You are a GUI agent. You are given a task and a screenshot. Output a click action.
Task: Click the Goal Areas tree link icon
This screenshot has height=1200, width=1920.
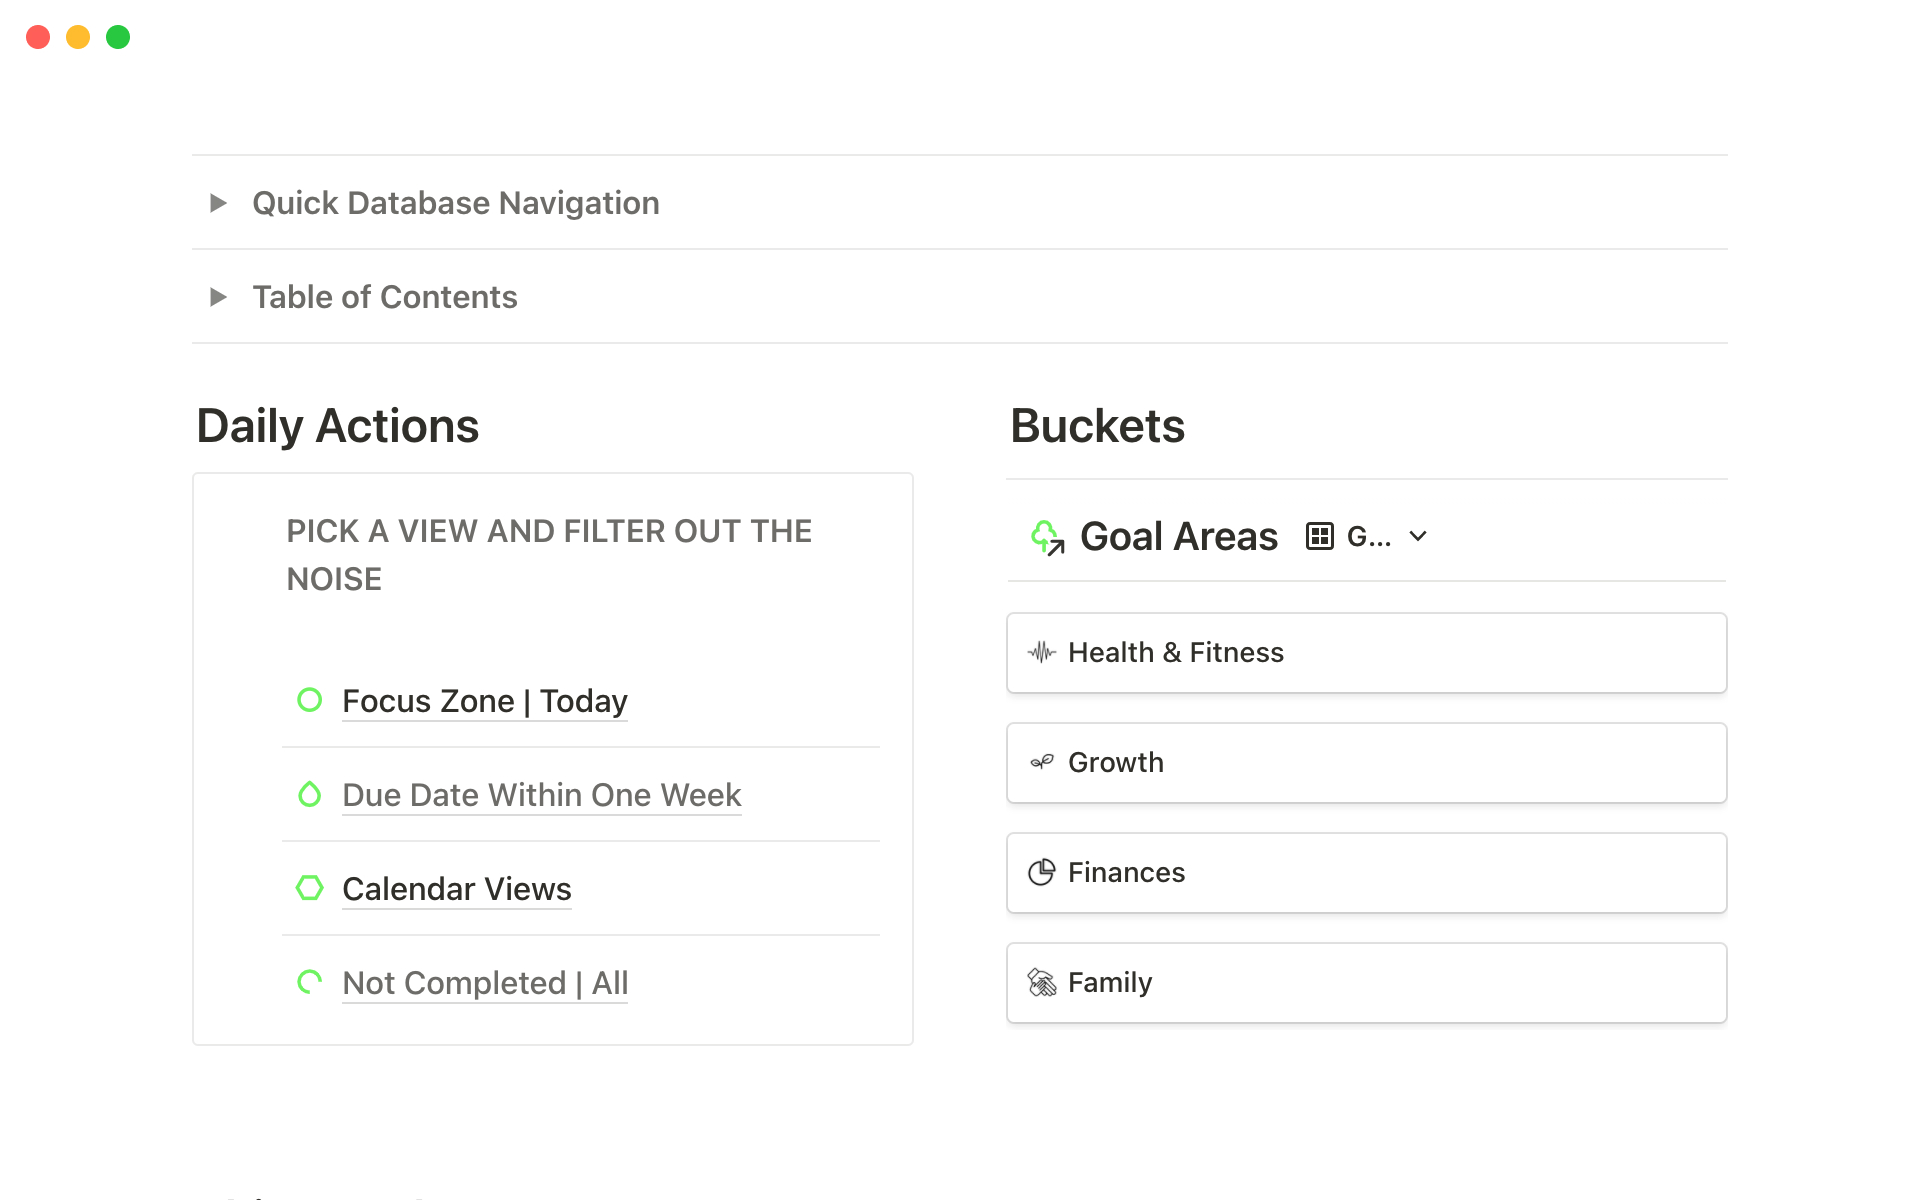tap(1046, 537)
